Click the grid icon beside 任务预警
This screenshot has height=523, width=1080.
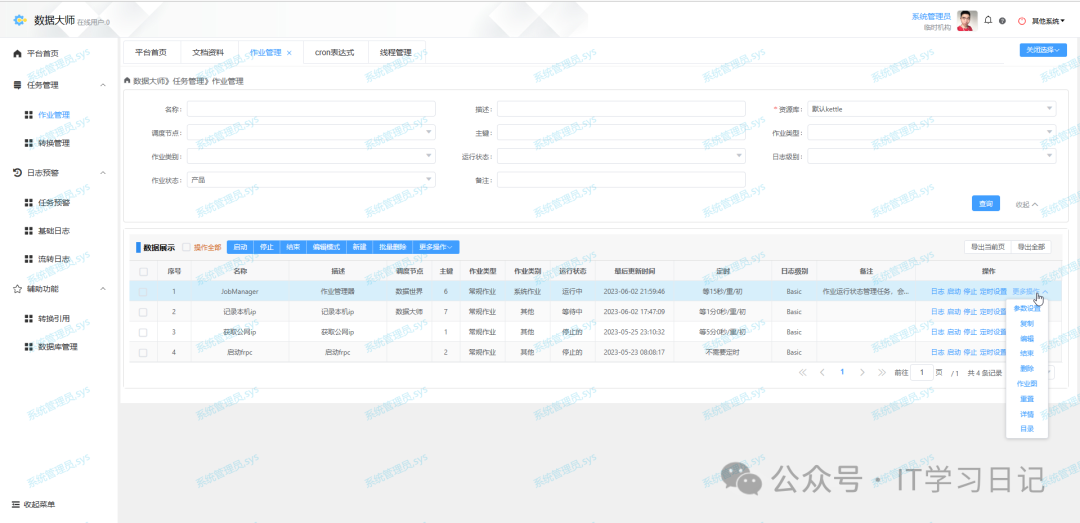tap(29, 203)
